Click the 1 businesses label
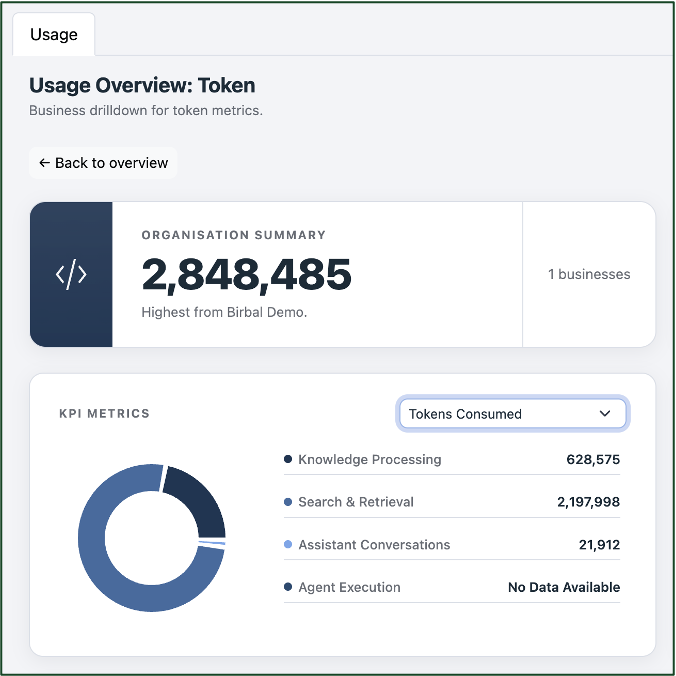Viewport: 676px width, 676px height. [589, 274]
